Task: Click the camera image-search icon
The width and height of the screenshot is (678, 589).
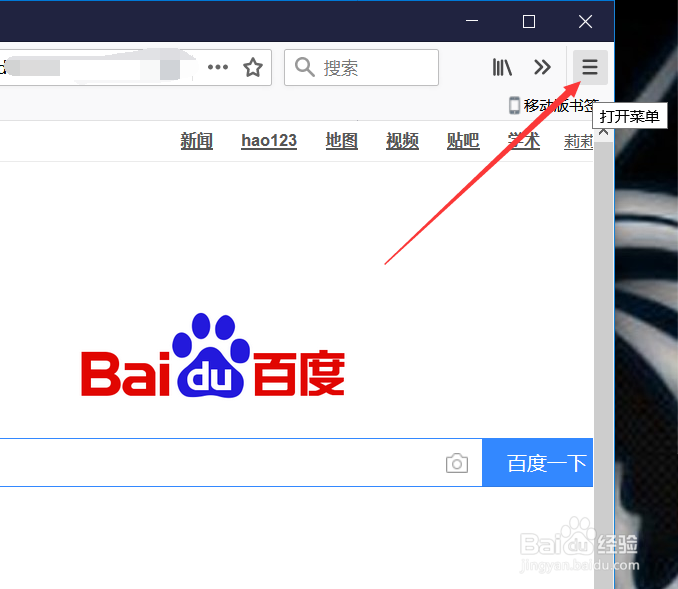Action: click(x=457, y=463)
